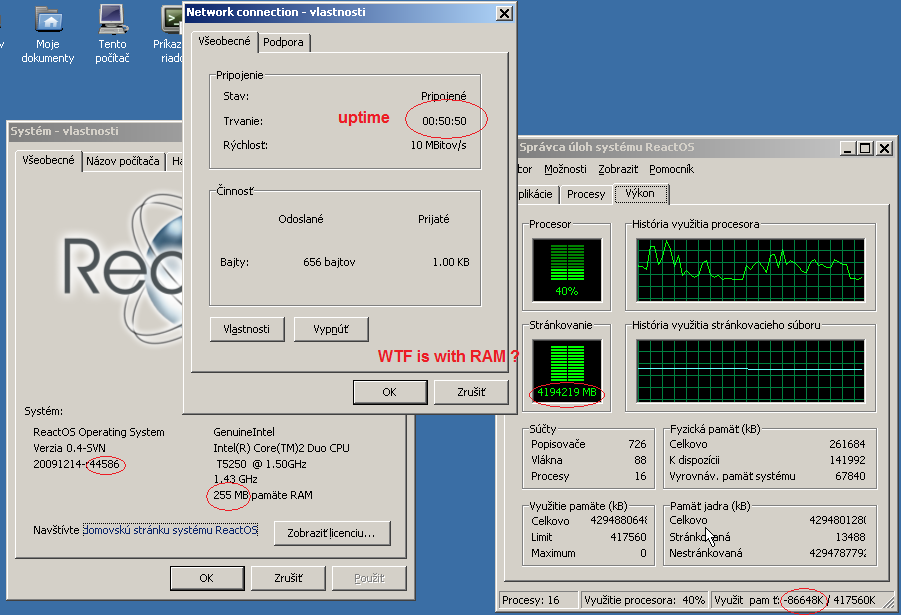
Task: Open the Možnosti menu
Action: tap(565, 170)
